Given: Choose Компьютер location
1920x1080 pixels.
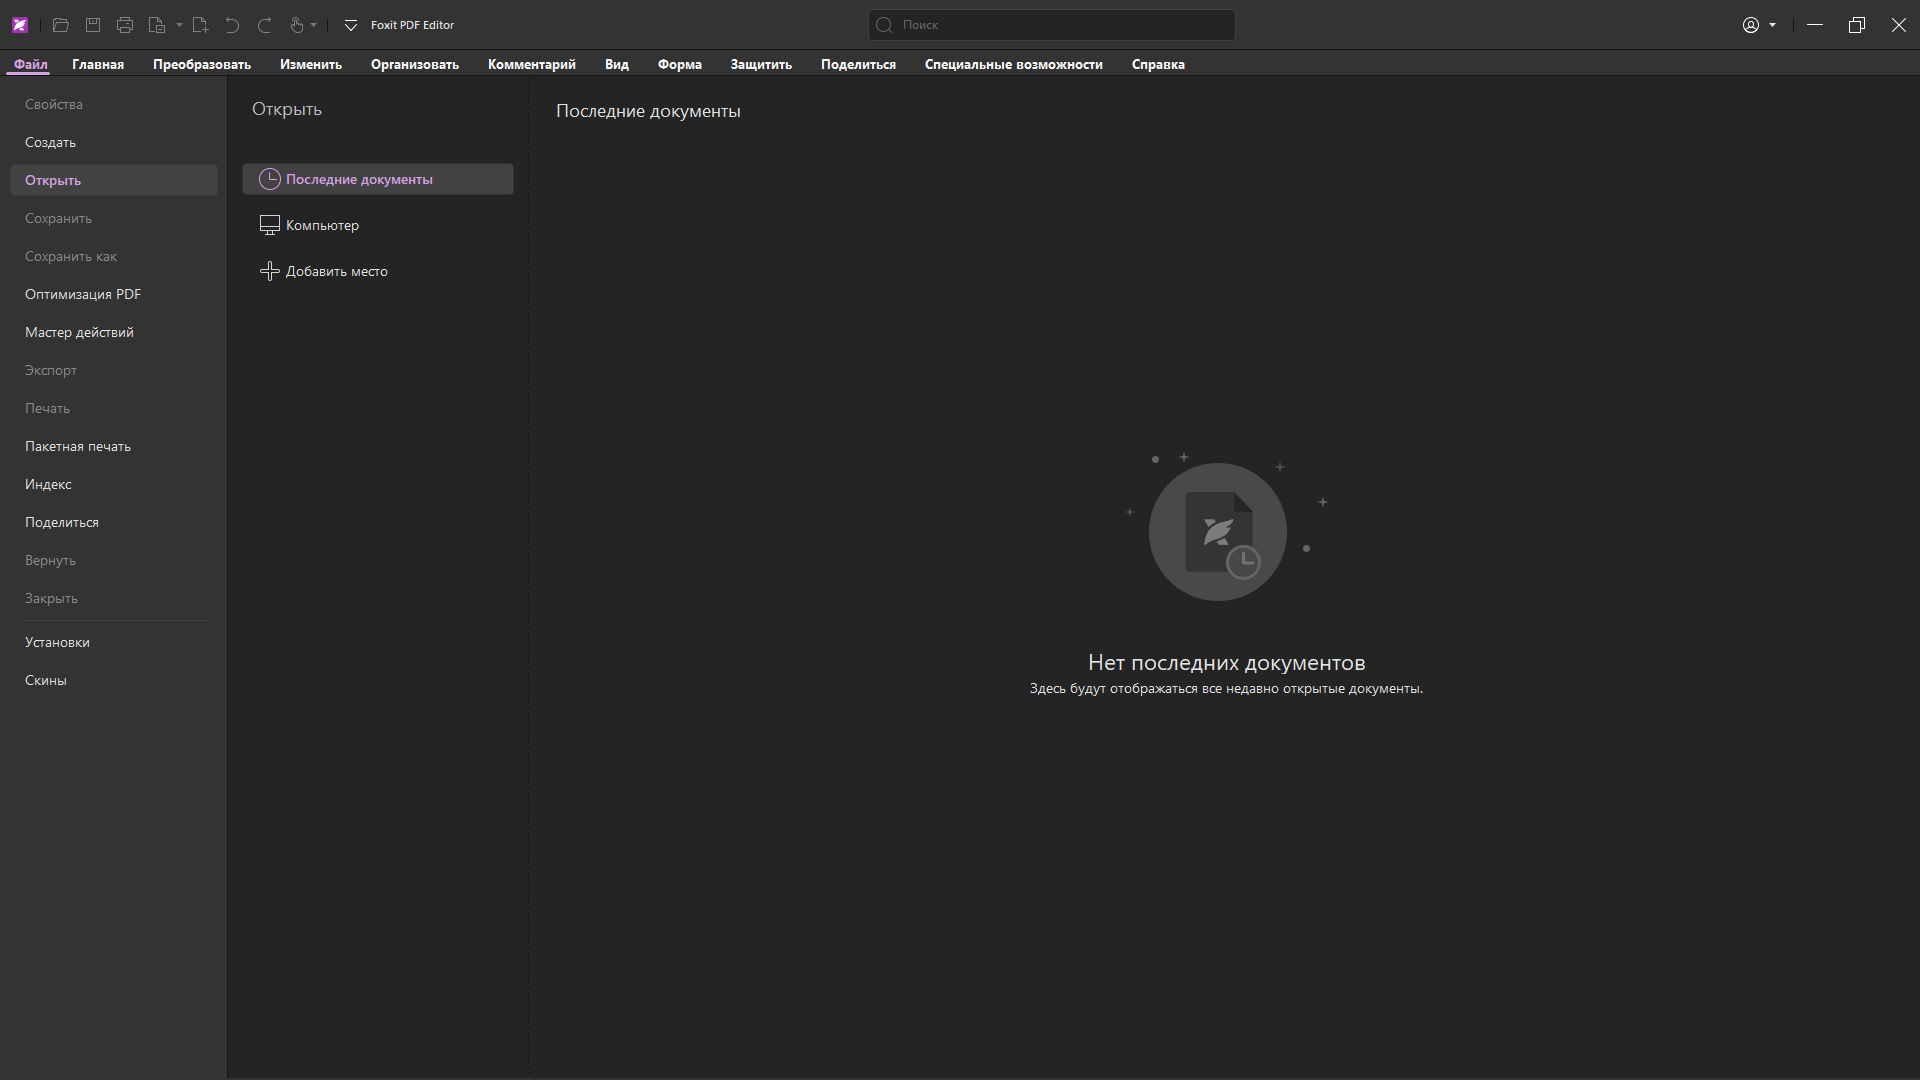Looking at the screenshot, I should click(378, 225).
